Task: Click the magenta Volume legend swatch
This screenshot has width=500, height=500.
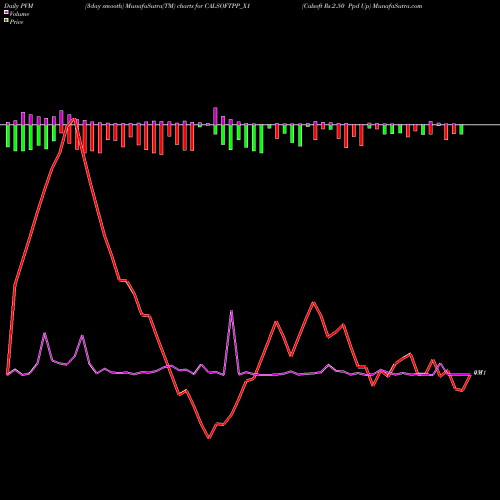Action: tap(6, 13)
